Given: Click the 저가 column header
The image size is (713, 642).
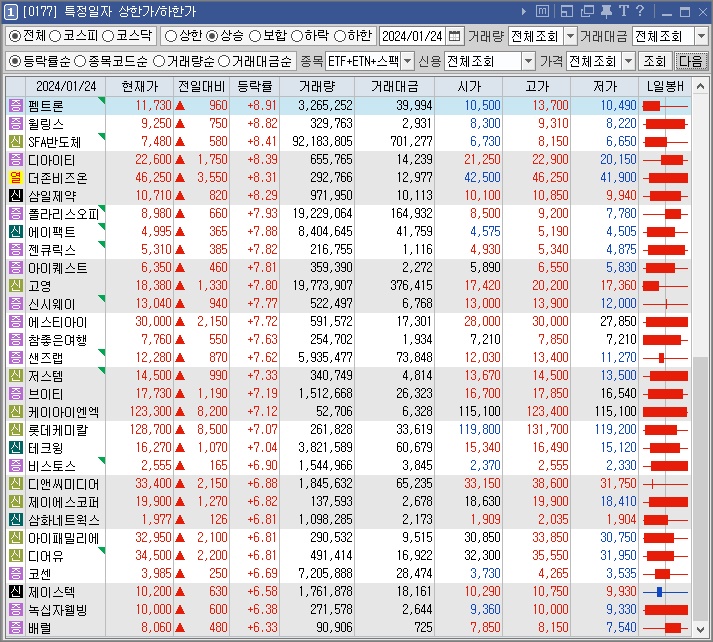Looking at the screenshot, I should pyautogui.click(x=604, y=86).
